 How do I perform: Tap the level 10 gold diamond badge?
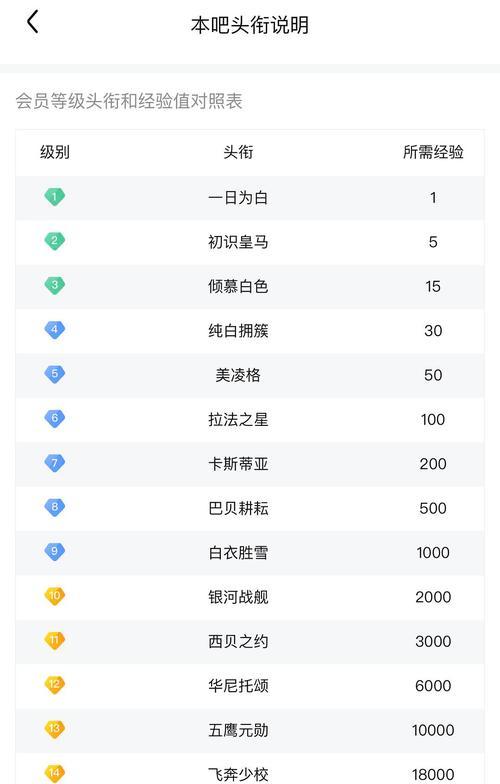tap(54, 596)
